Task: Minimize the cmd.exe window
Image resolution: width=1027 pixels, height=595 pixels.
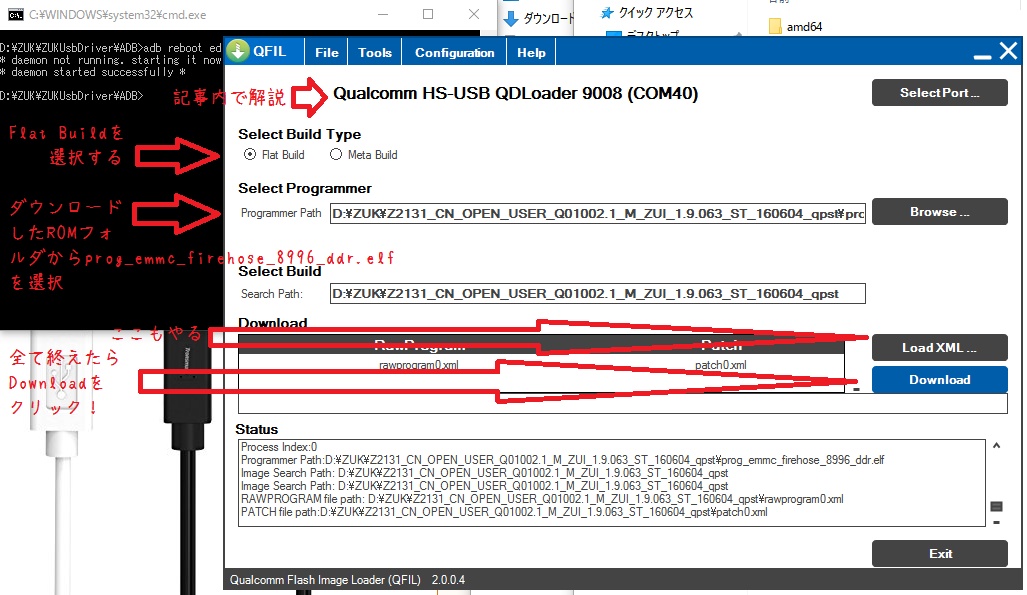Action: pos(383,14)
